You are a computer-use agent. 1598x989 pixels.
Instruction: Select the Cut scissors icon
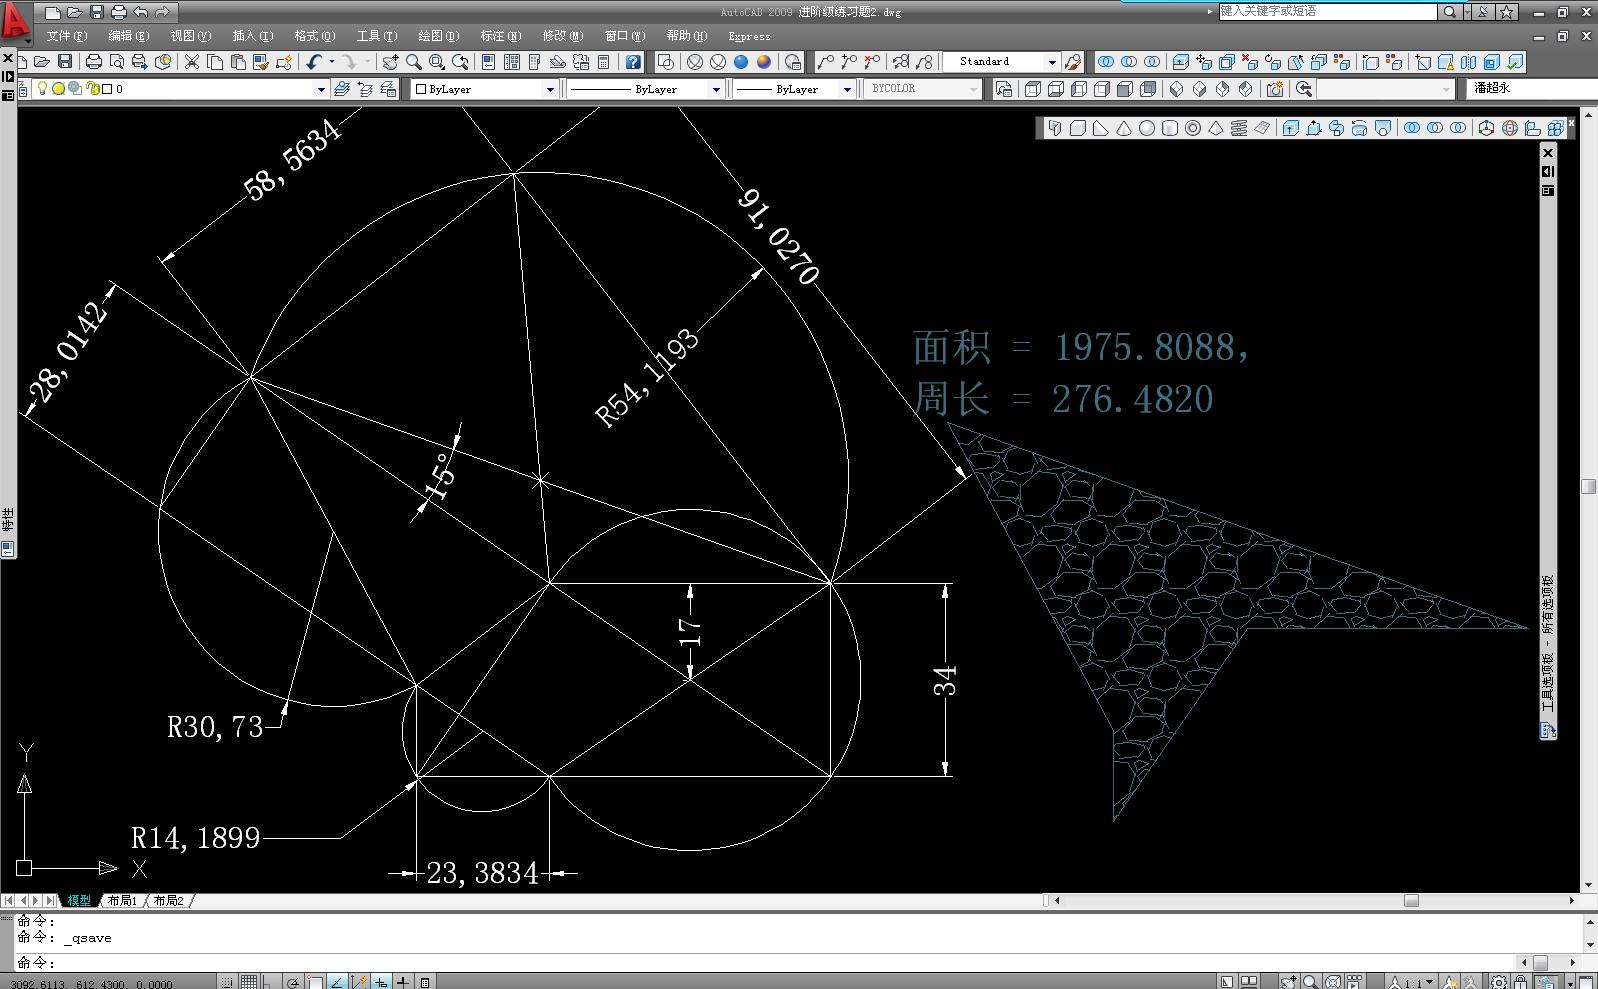pos(192,62)
